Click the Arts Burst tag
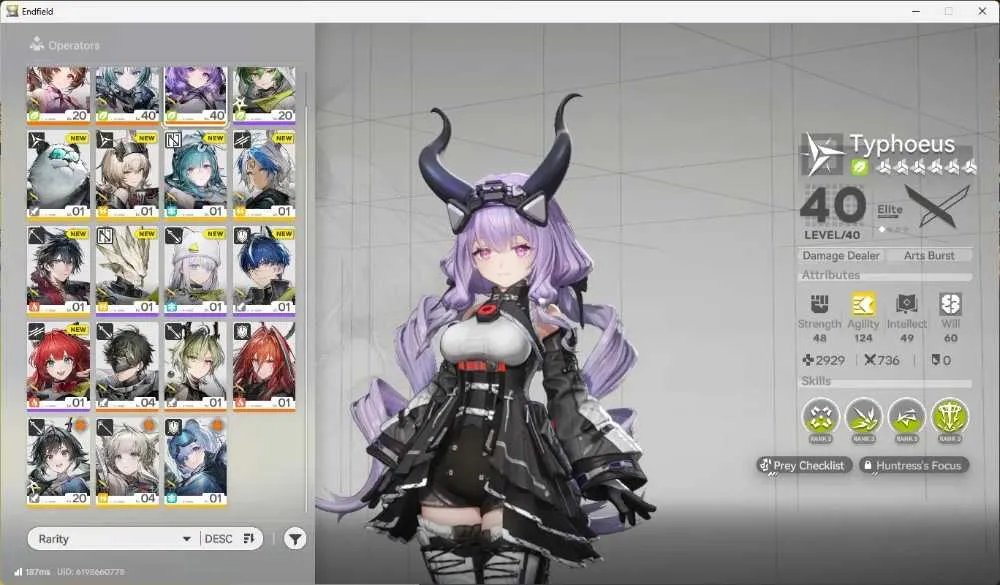This screenshot has width=1000, height=585. (929, 255)
